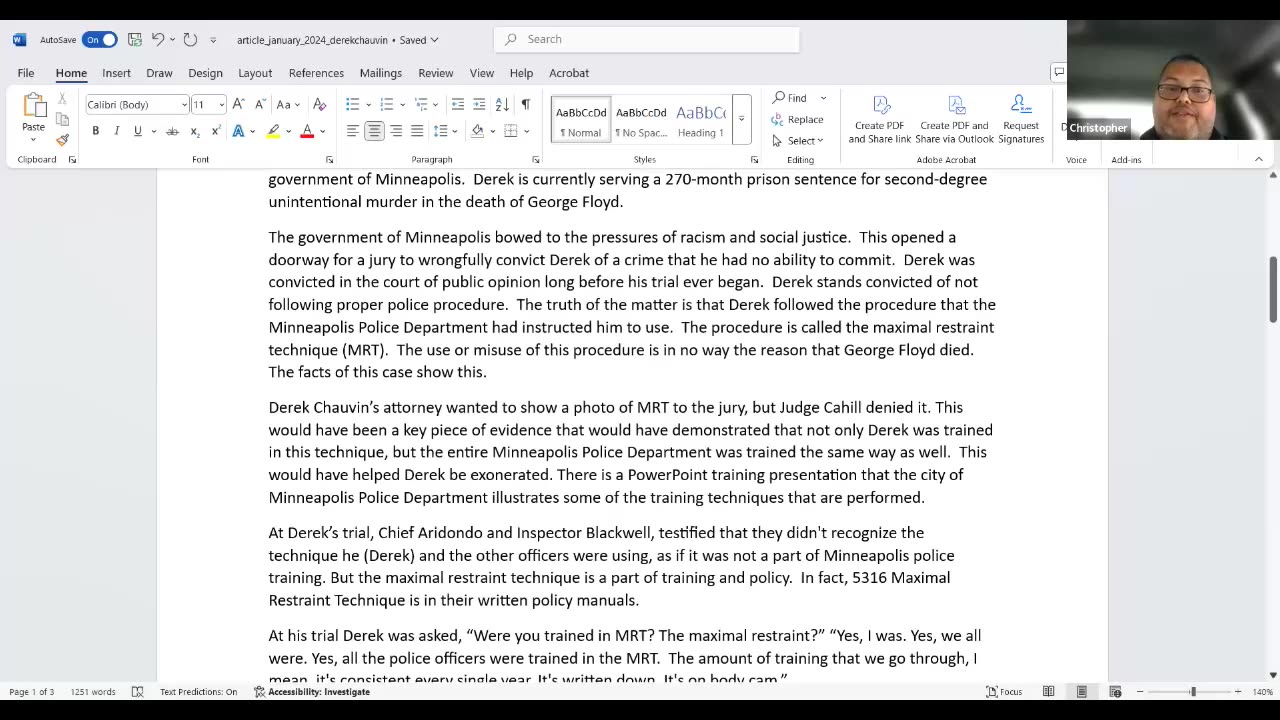Clear all formatting
The image size is (1280, 720).
click(x=319, y=104)
